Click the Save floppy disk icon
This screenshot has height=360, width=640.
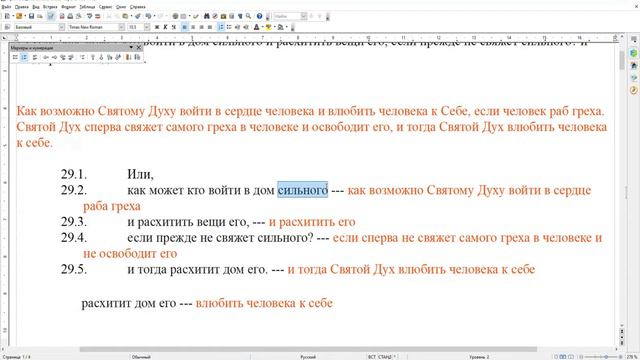tap(31, 16)
